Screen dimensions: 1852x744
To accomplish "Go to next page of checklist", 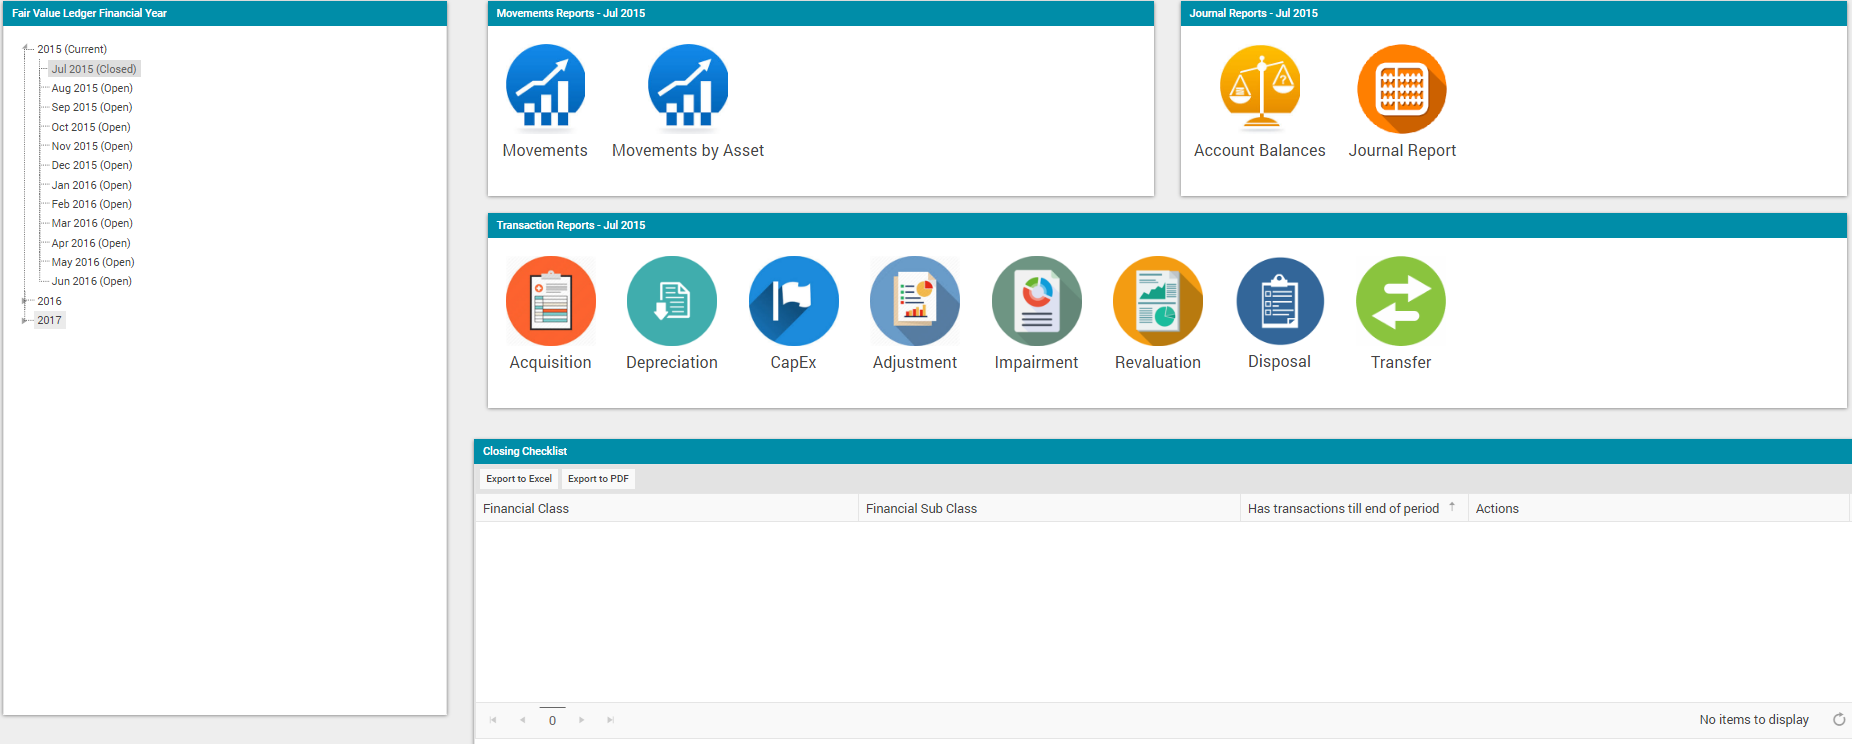I will tap(581, 720).
